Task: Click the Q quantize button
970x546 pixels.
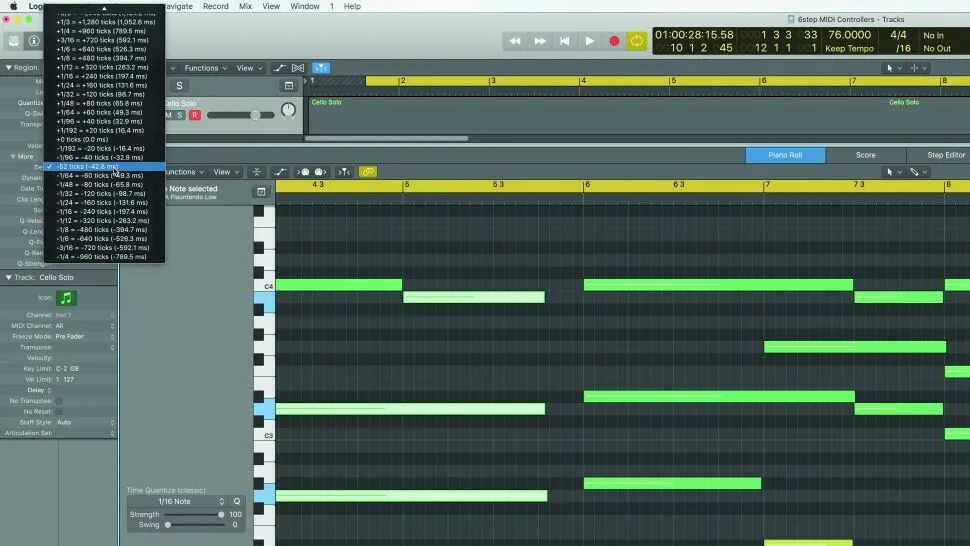Action: click(x=237, y=501)
